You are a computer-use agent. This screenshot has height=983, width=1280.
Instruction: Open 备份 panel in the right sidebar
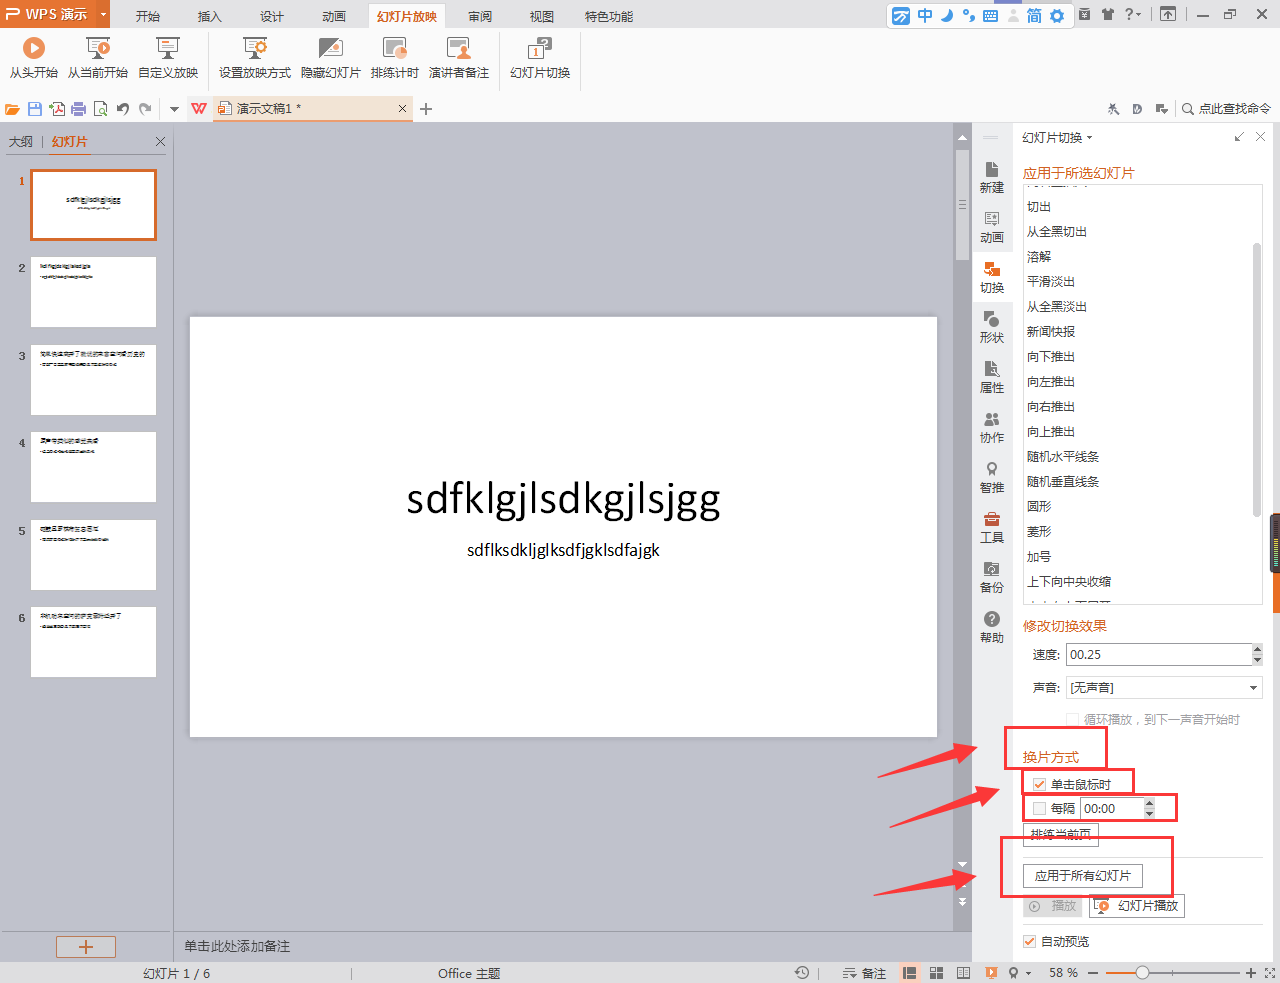[992, 577]
